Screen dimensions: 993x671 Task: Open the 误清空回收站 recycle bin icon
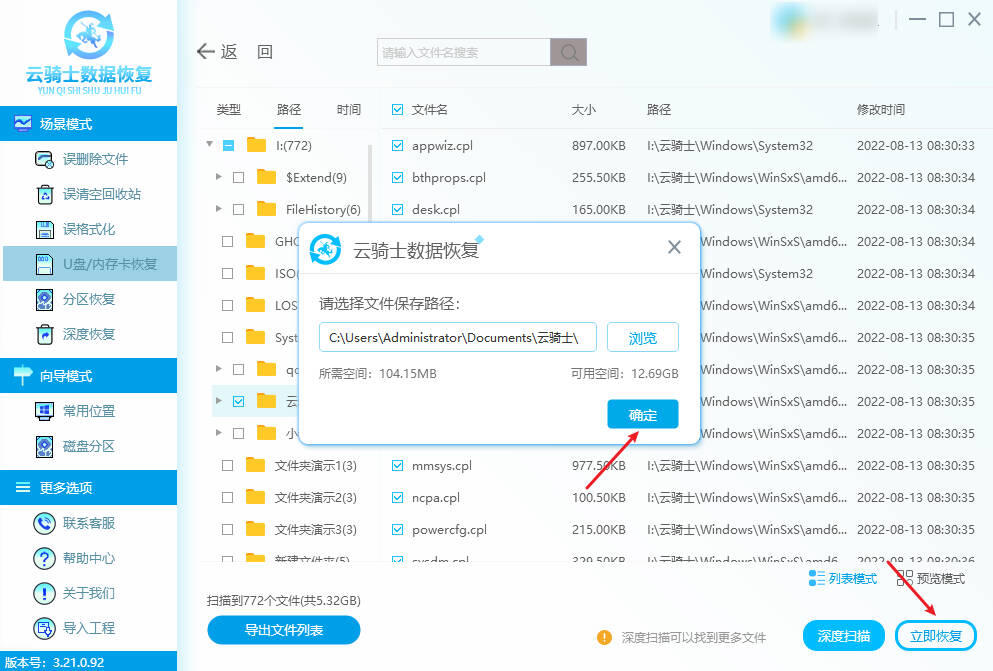44,194
